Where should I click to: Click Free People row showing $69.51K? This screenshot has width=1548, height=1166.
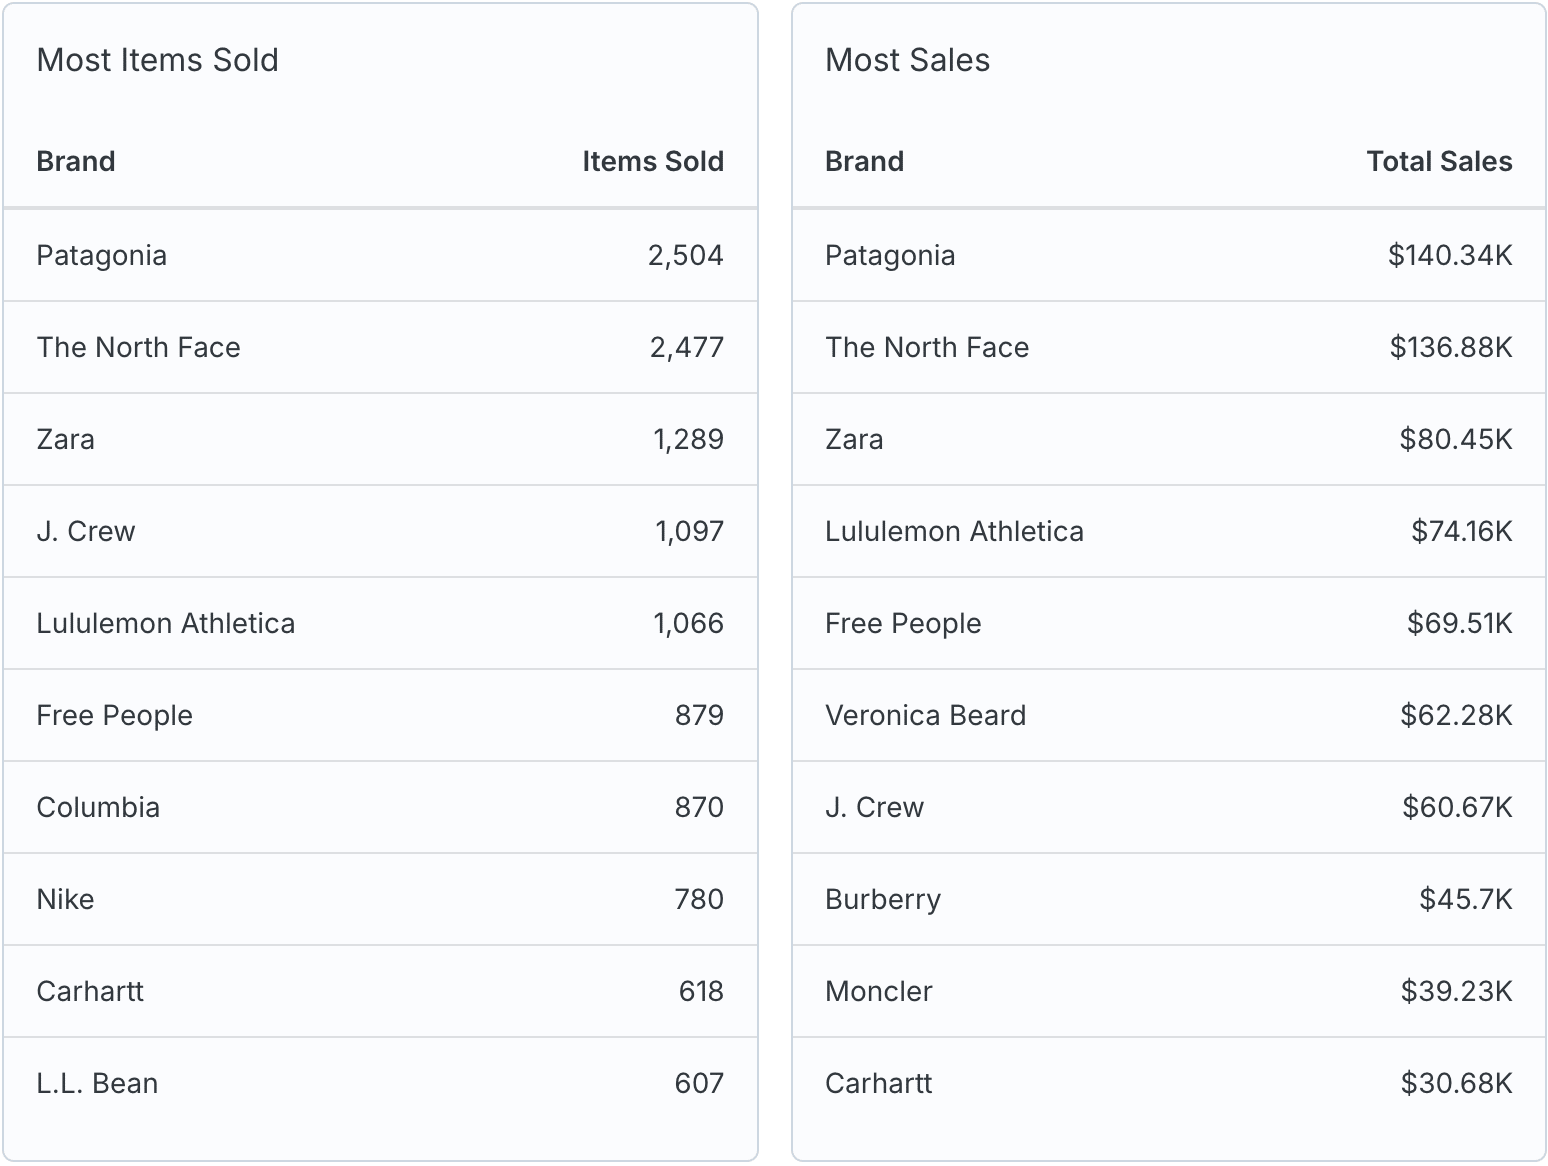1169,623
